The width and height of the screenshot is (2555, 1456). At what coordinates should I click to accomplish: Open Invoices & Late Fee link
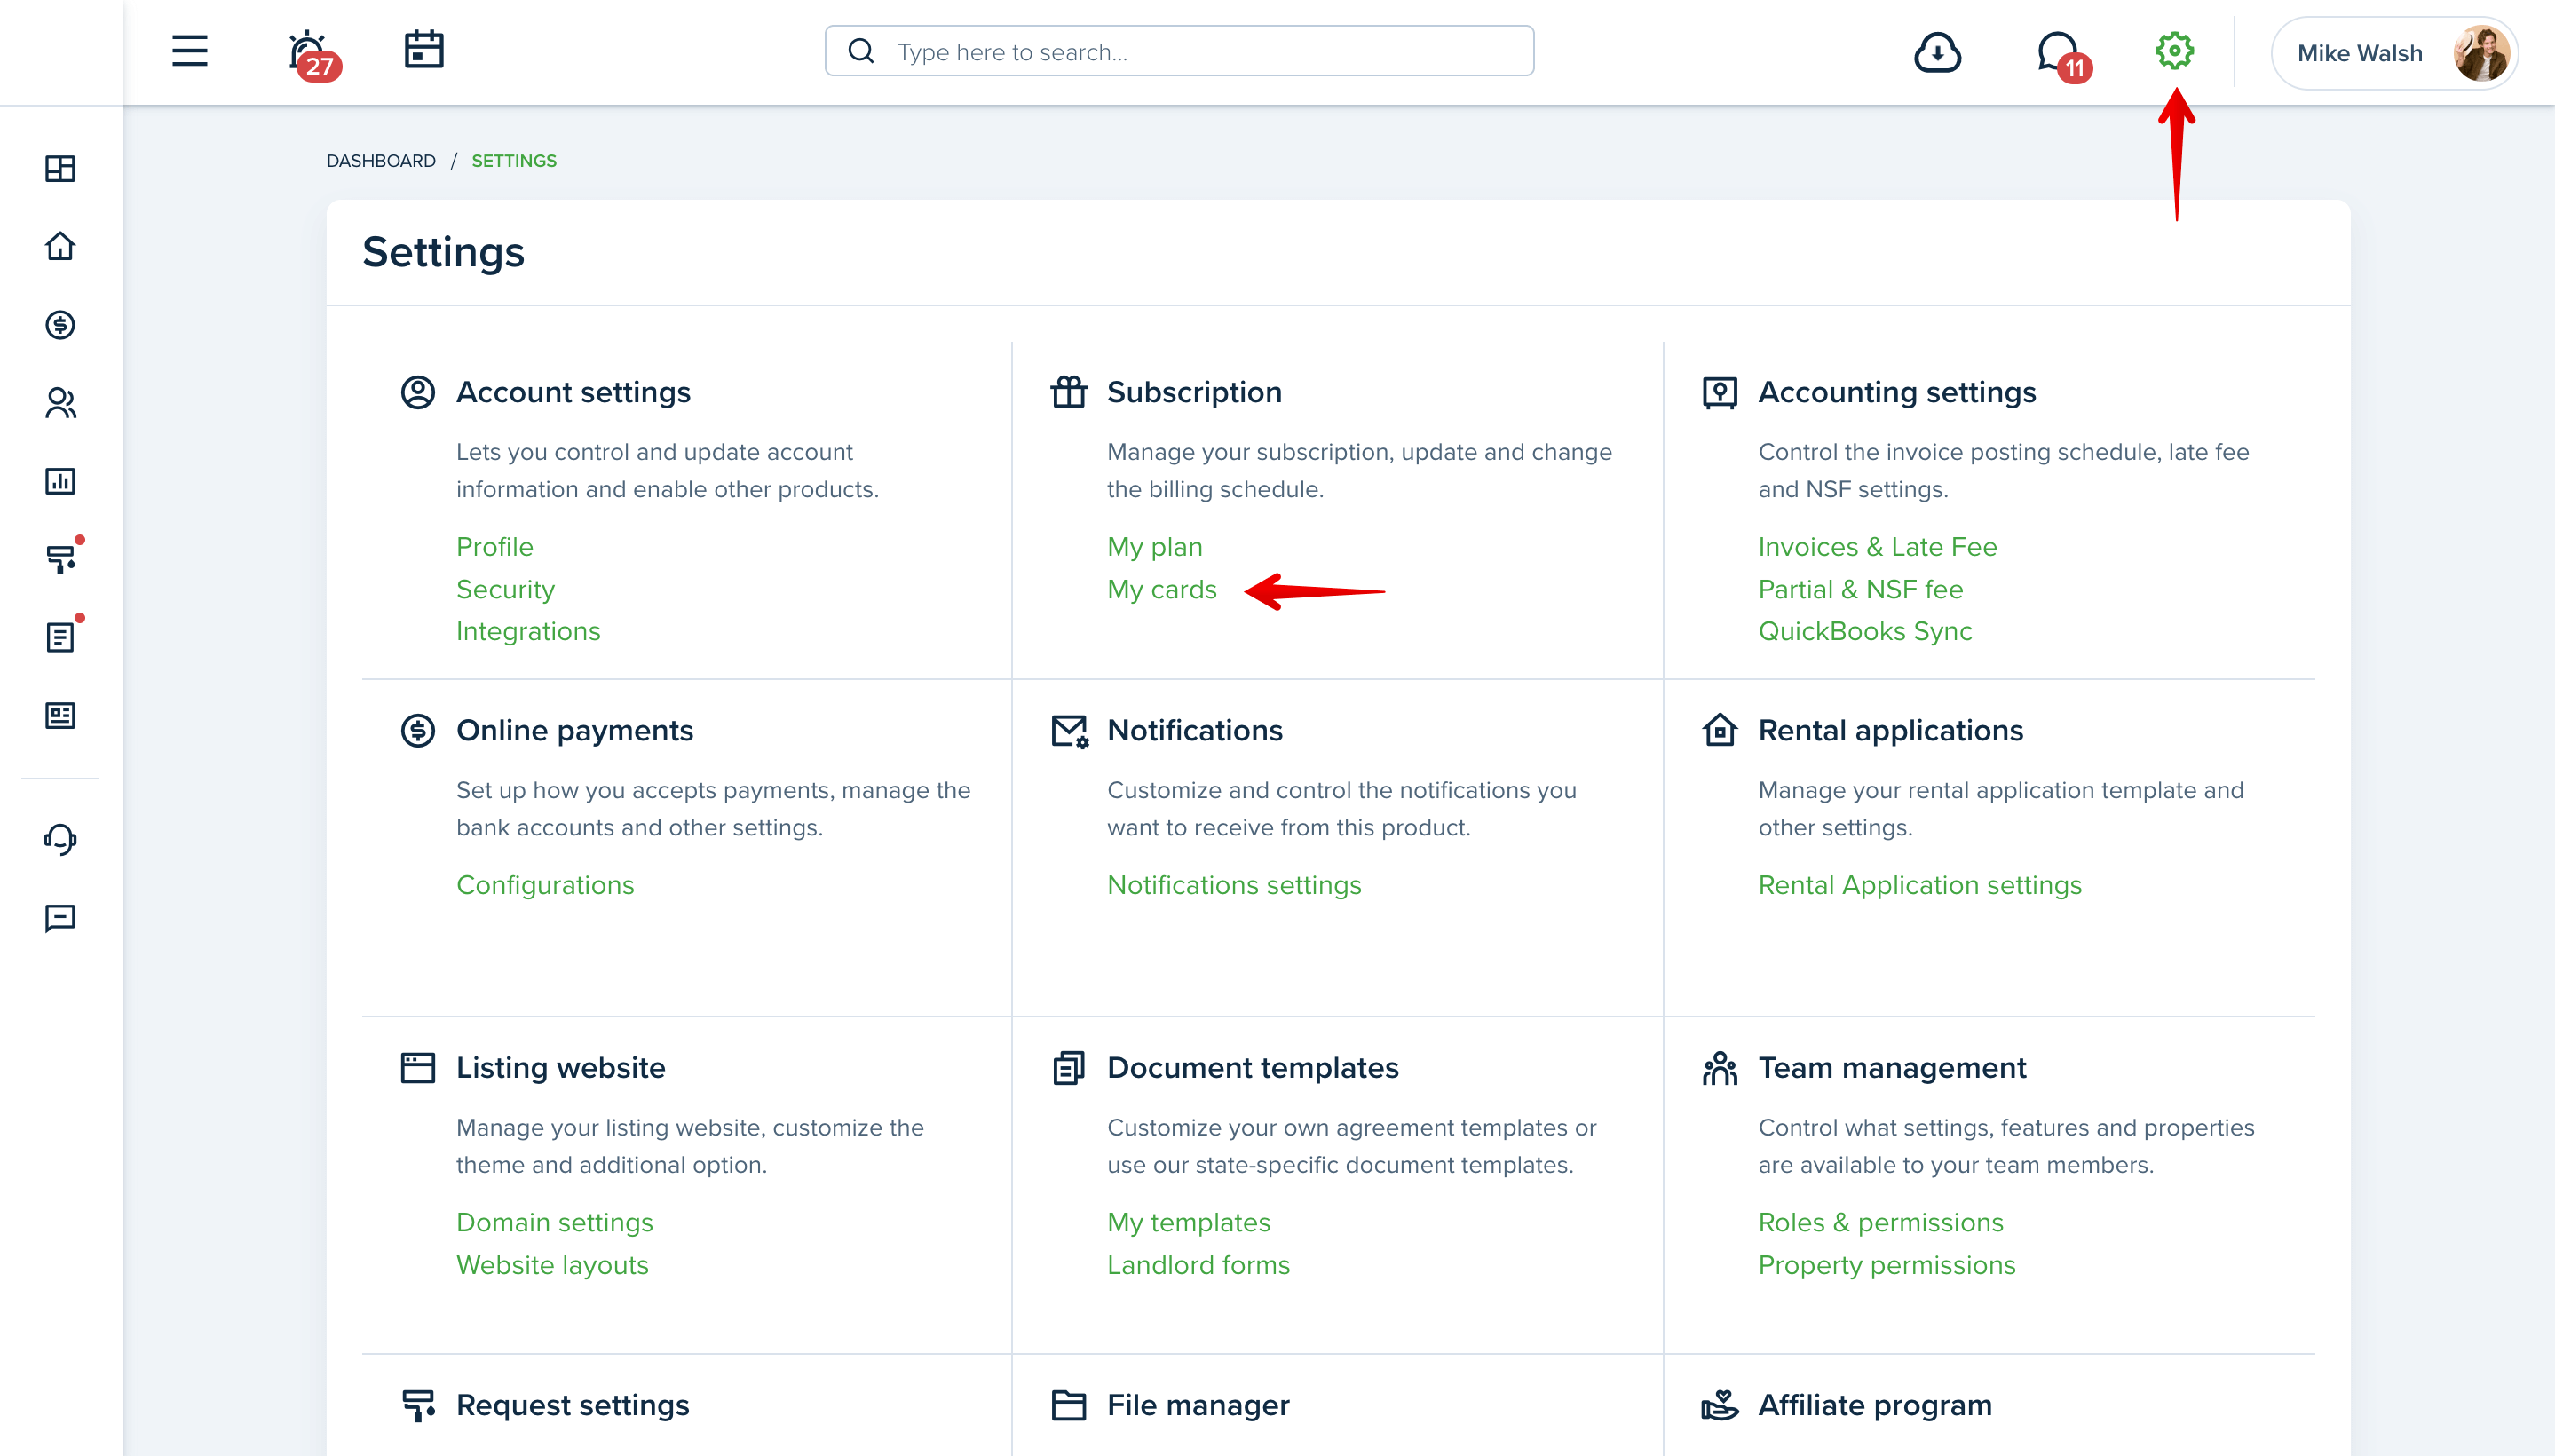[x=1877, y=547]
